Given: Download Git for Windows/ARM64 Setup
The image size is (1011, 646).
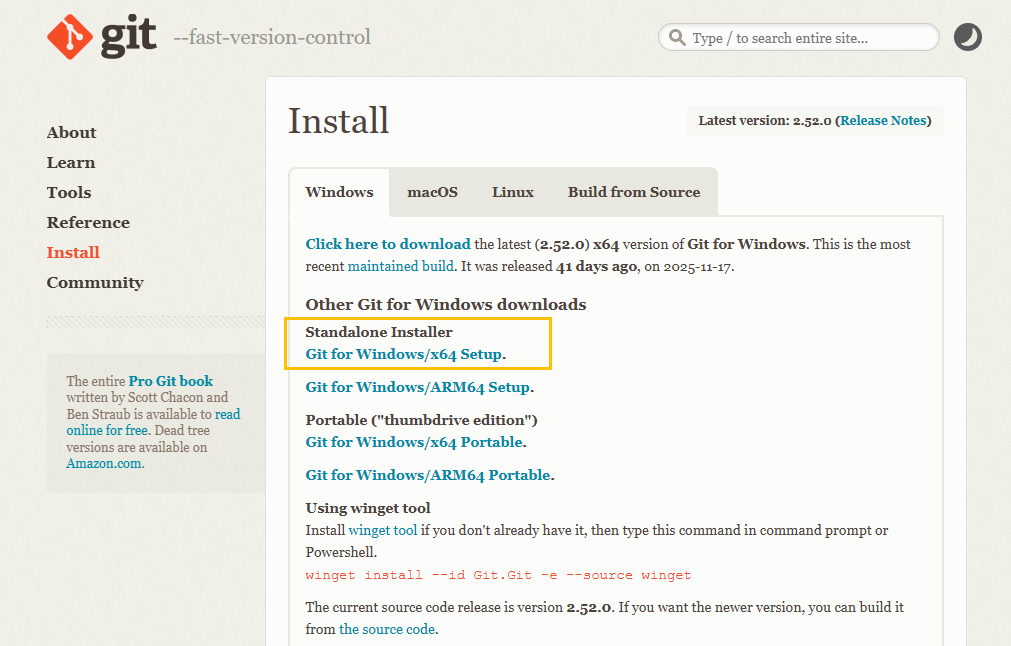Looking at the screenshot, I should point(418,387).
